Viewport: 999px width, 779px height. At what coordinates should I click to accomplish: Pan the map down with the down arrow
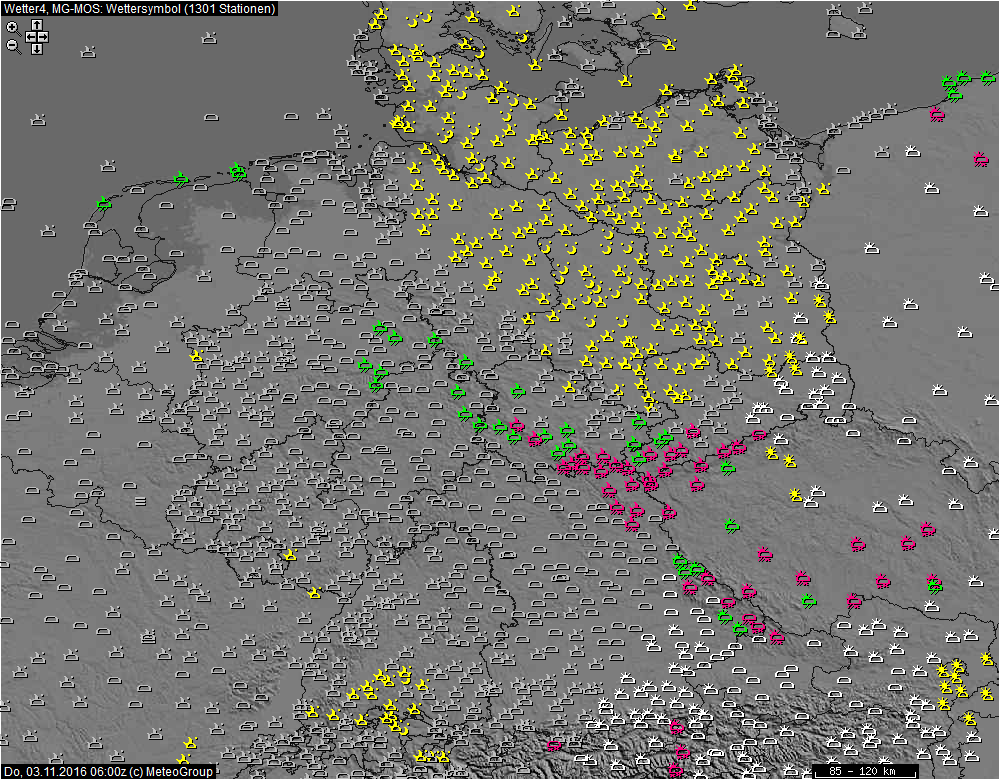point(37,49)
